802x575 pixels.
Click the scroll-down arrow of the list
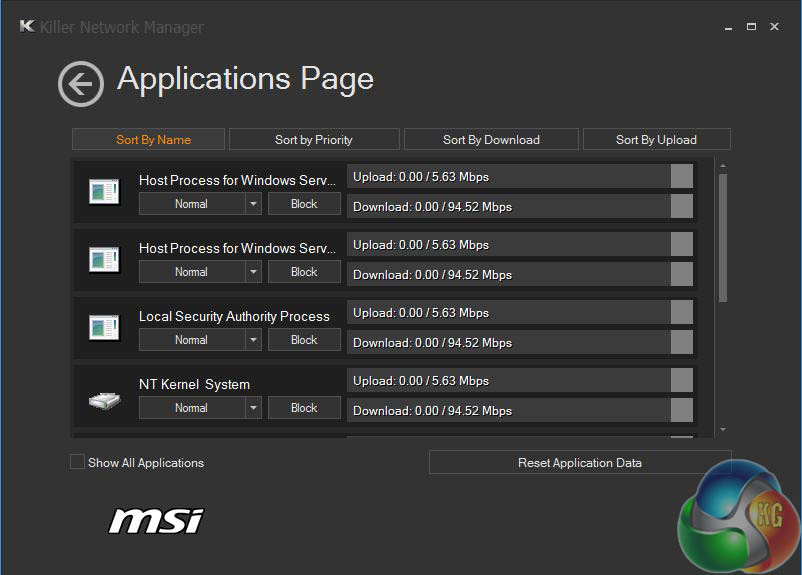(722, 430)
